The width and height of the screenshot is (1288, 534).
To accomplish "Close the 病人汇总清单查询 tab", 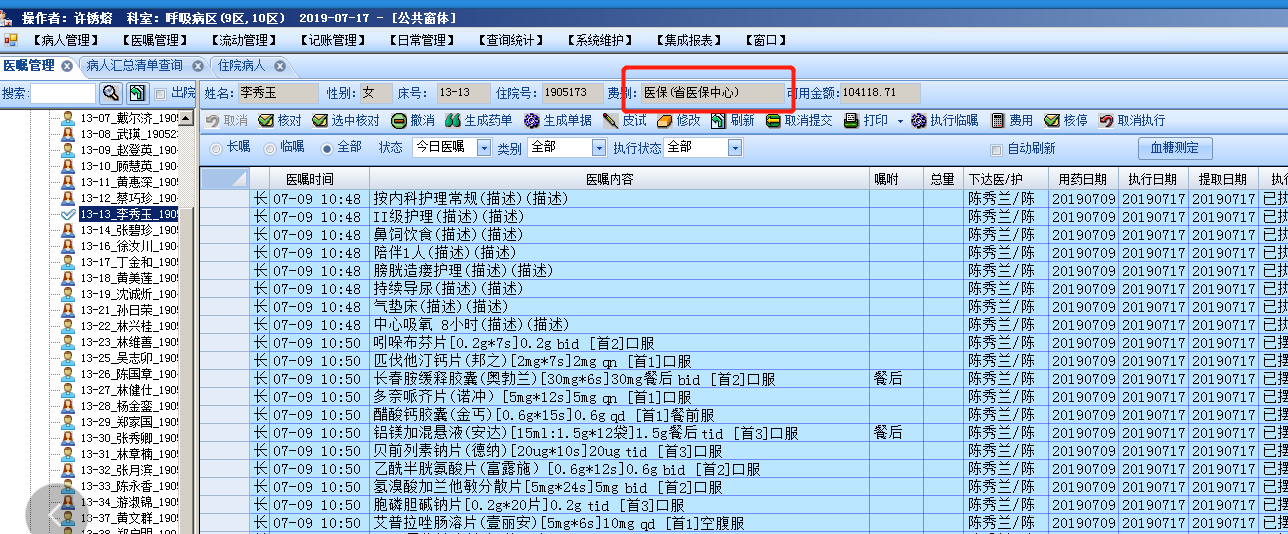I will [198, 66].
